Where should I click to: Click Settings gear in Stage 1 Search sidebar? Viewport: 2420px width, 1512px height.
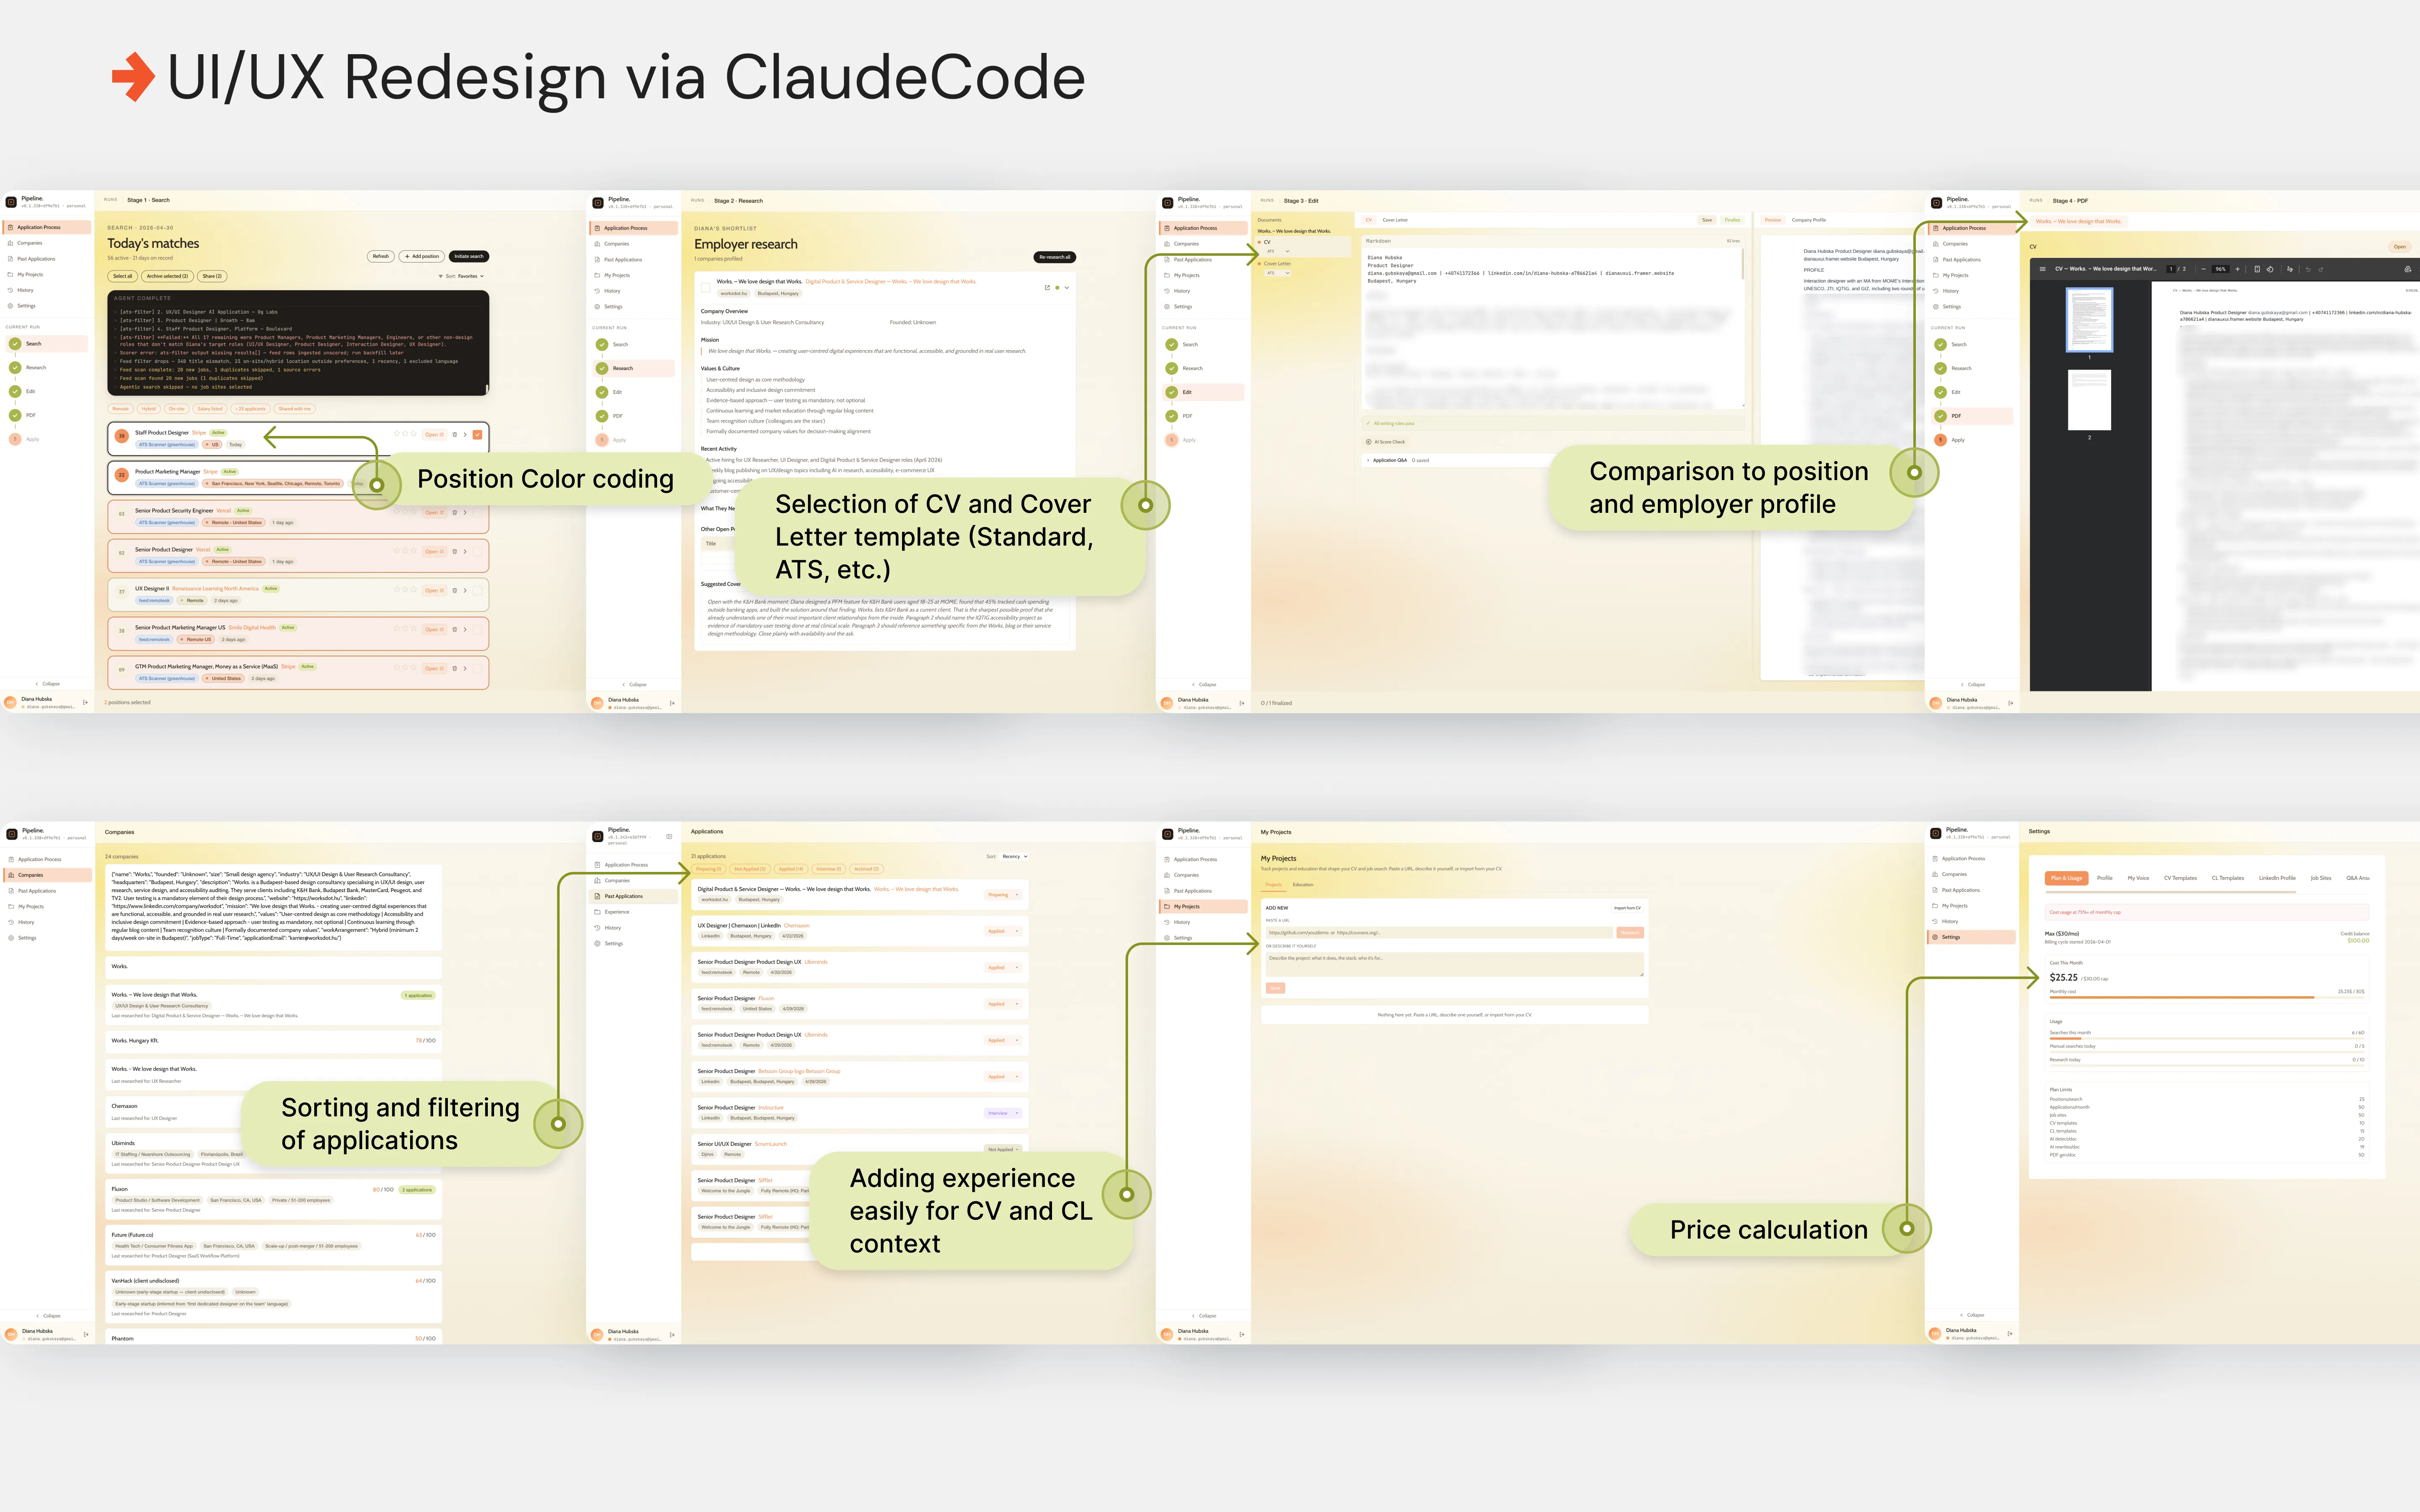10,306
